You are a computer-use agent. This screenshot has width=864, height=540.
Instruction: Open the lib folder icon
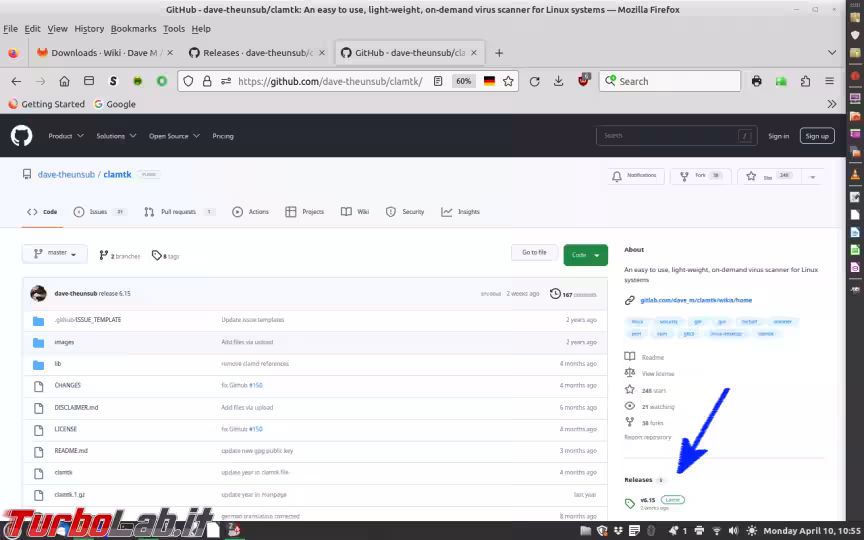coord(38,364)
